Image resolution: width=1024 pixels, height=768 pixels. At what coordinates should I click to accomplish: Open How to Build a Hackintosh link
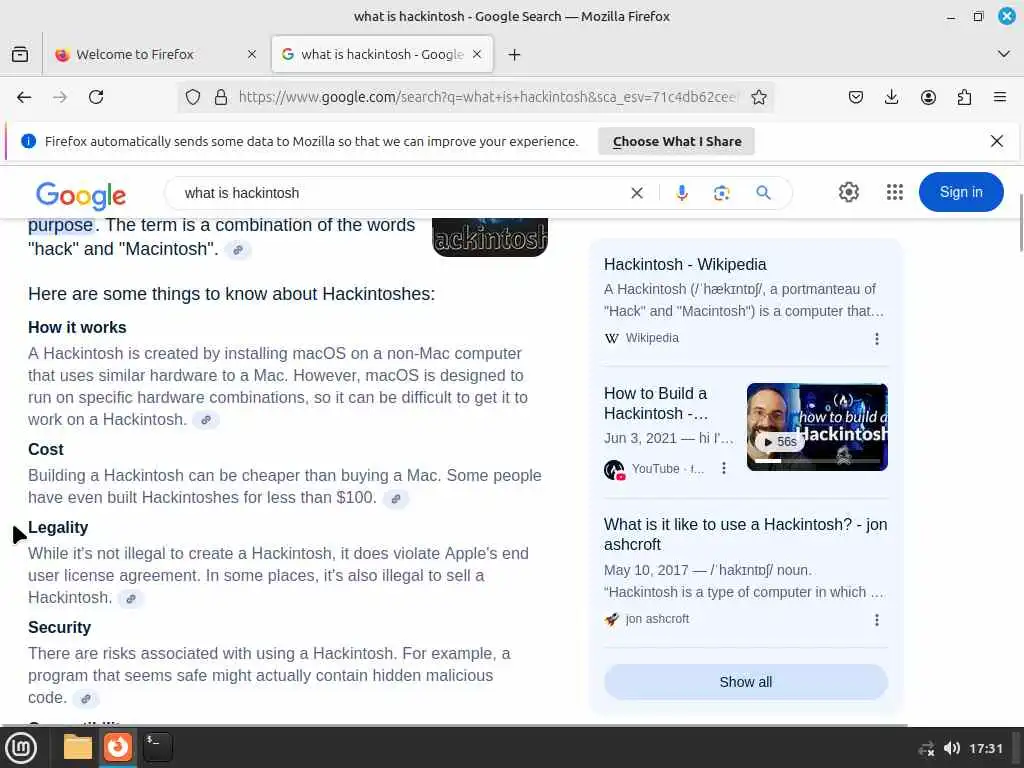656,403
